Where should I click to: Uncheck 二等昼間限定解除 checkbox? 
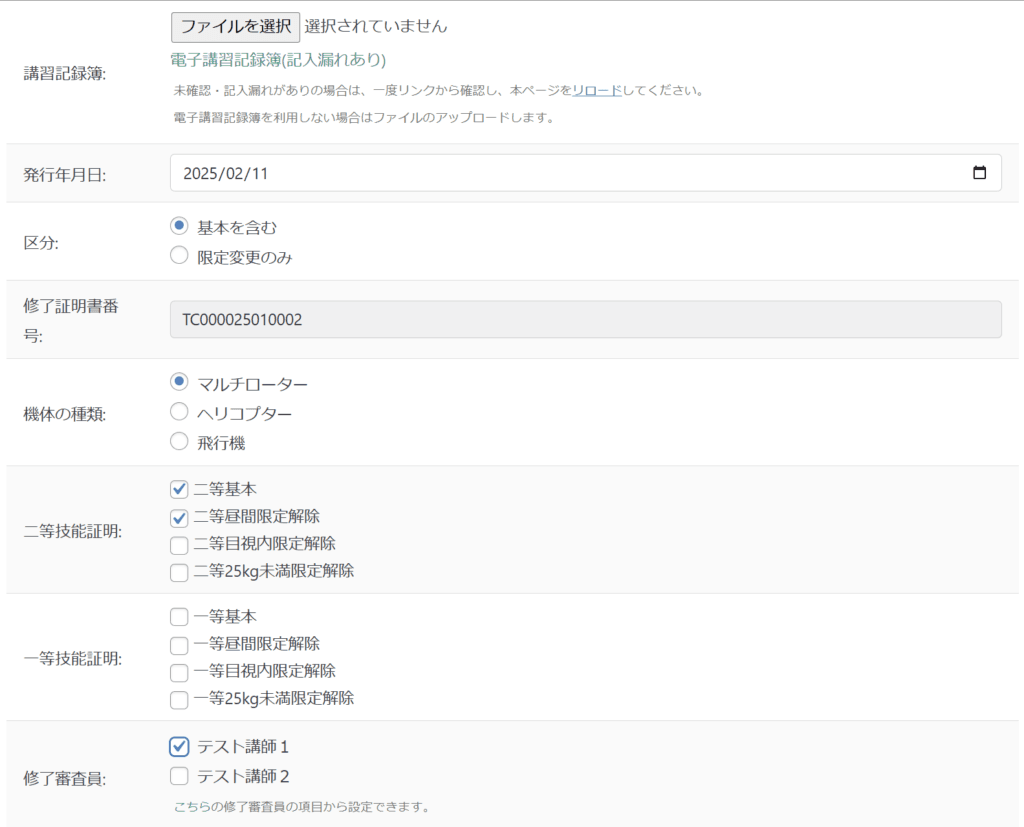point(180,517)
